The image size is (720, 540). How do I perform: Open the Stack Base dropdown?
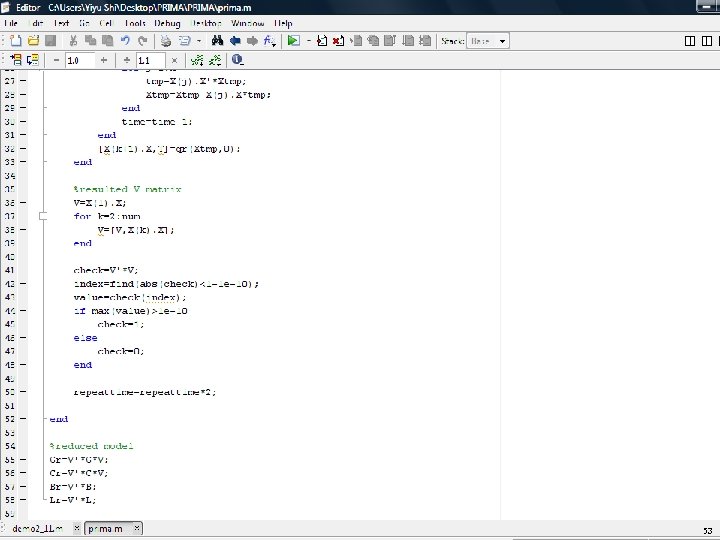pyautogui.click(x=488, y=41)
